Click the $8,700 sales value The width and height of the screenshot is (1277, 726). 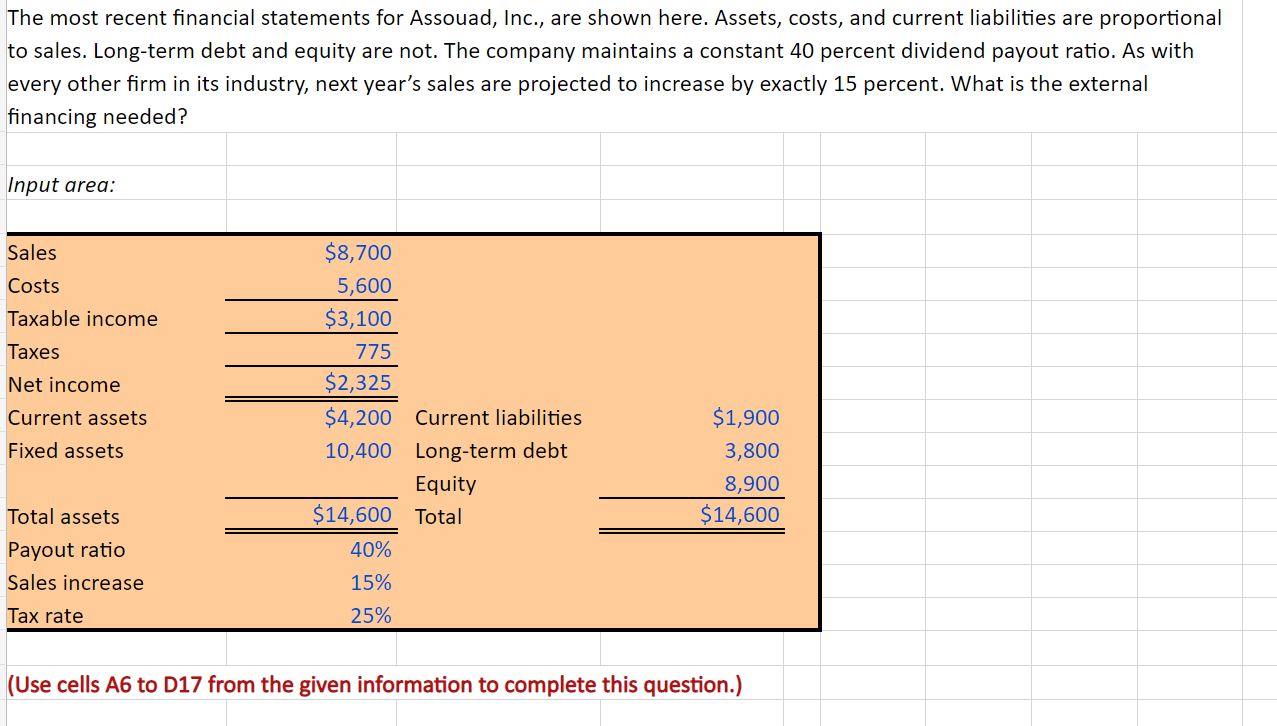click(358, 252)
